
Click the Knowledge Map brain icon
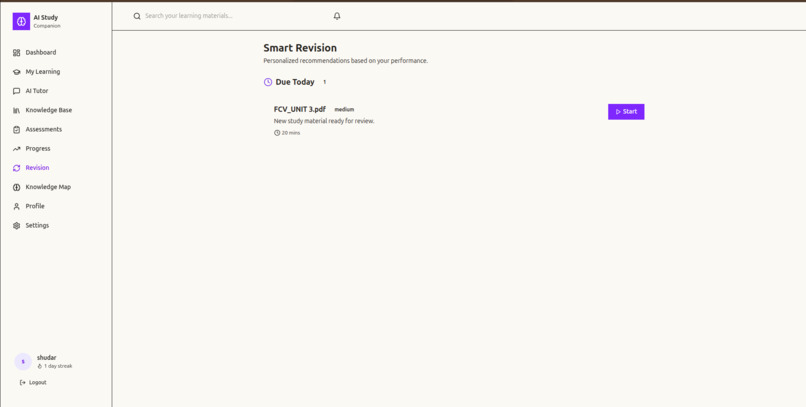coord(16,187)
